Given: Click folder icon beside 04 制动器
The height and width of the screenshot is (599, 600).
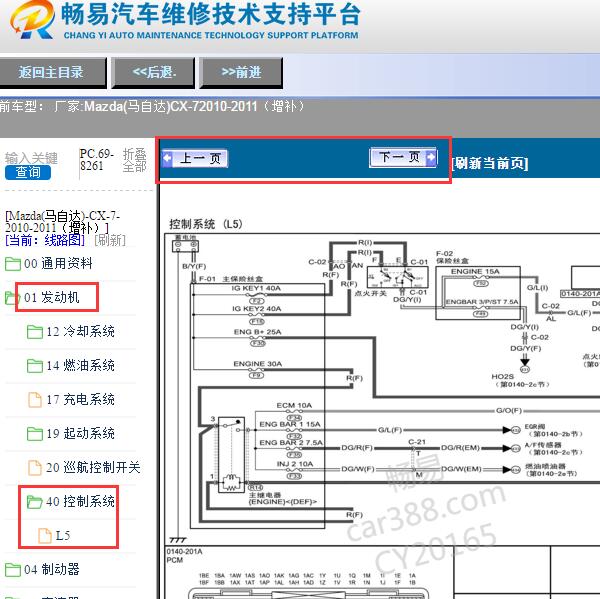Looking at the screenshot, I should tap(13, 570).
